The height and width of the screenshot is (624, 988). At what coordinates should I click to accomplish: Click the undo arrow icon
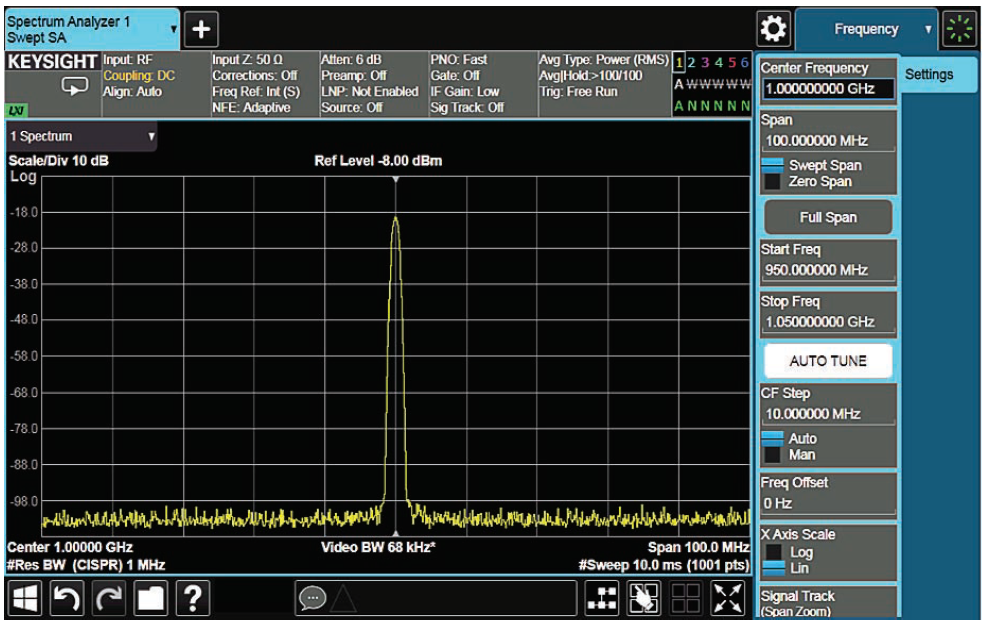click(x=68, y=597)
